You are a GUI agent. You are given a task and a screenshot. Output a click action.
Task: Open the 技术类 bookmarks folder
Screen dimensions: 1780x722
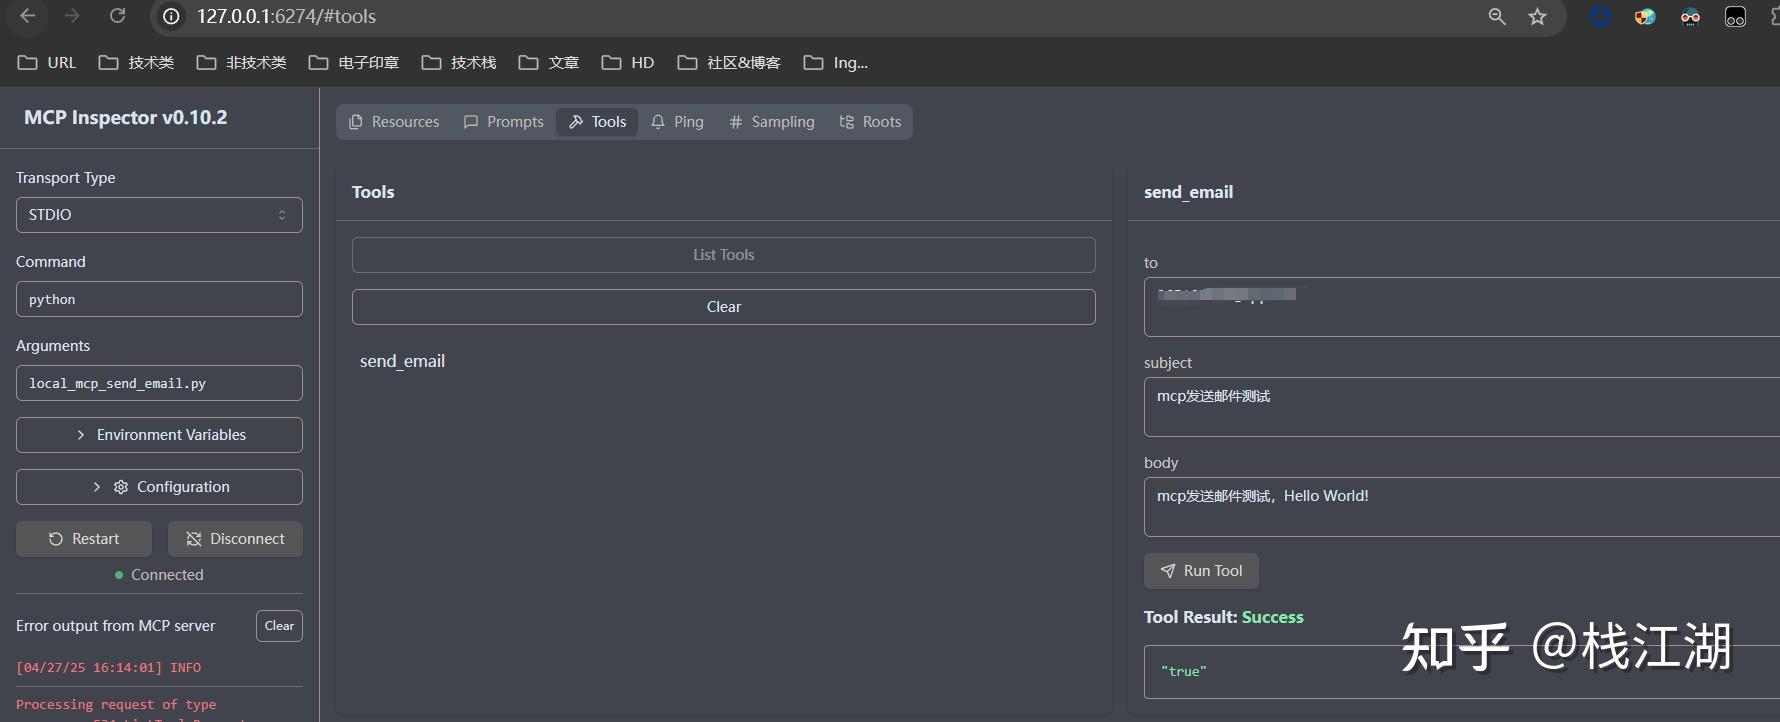(136, 62)
